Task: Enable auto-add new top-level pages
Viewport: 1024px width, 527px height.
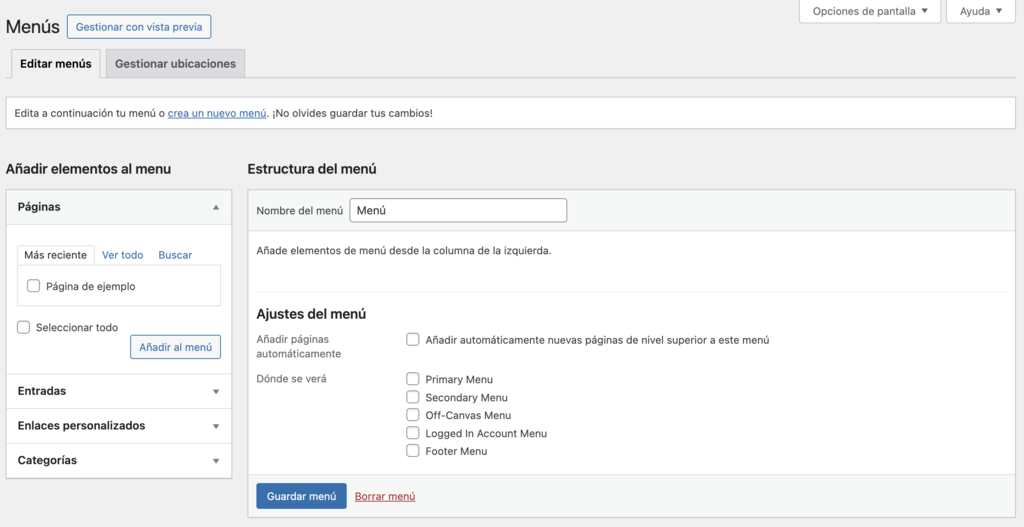Action: coord(413,340)
